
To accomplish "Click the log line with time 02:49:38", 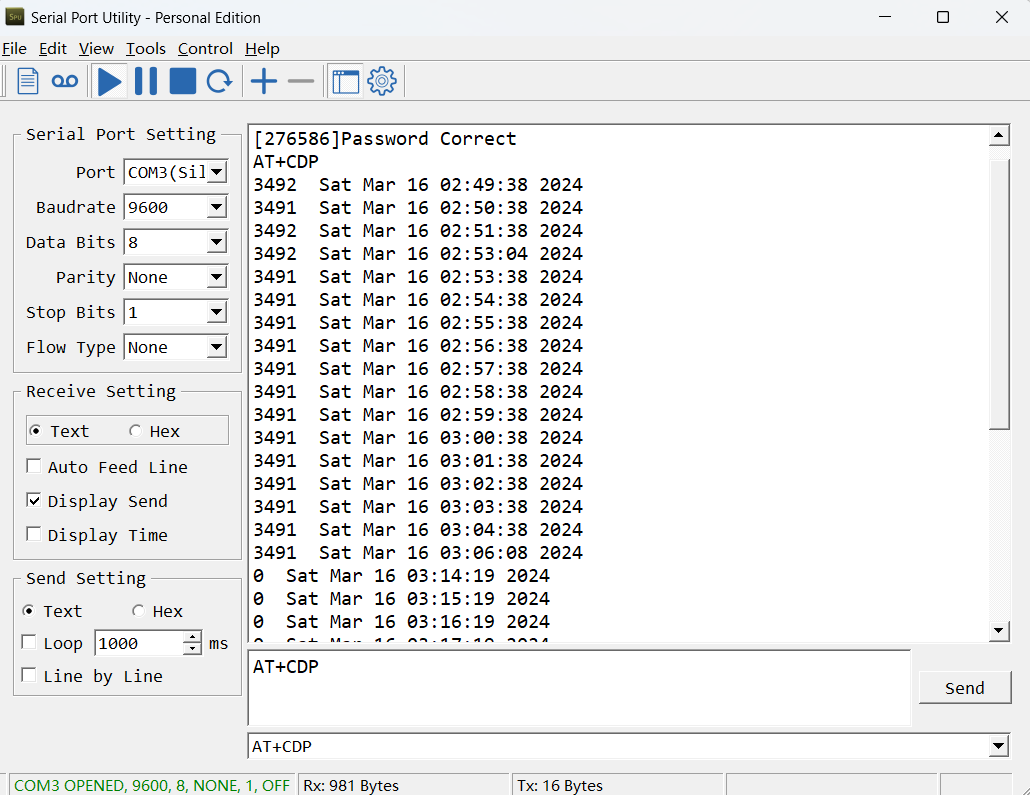I will coord(418,185).
